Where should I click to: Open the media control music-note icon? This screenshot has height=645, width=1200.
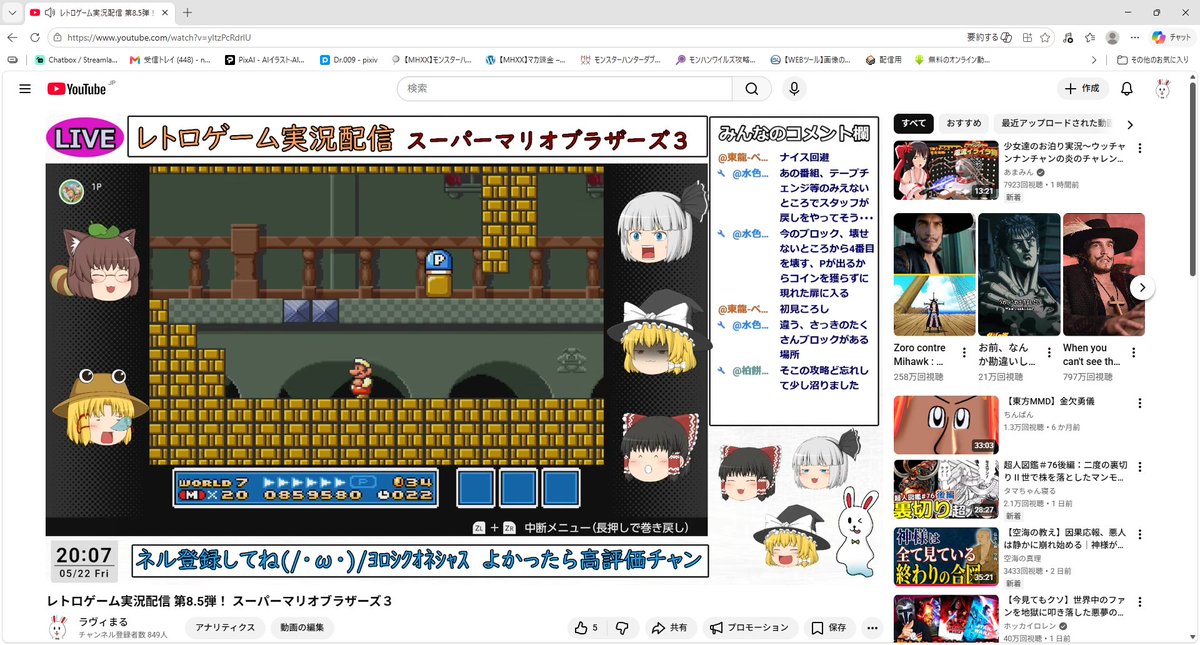1069,37
